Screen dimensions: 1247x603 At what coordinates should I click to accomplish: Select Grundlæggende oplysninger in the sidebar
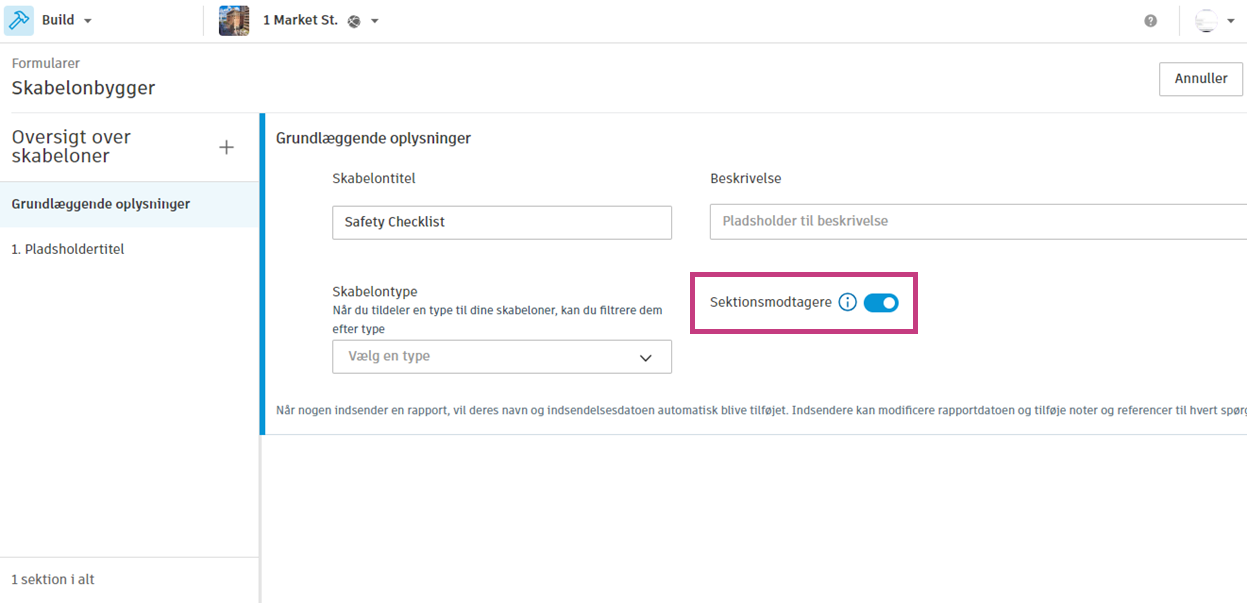point(102,204)
